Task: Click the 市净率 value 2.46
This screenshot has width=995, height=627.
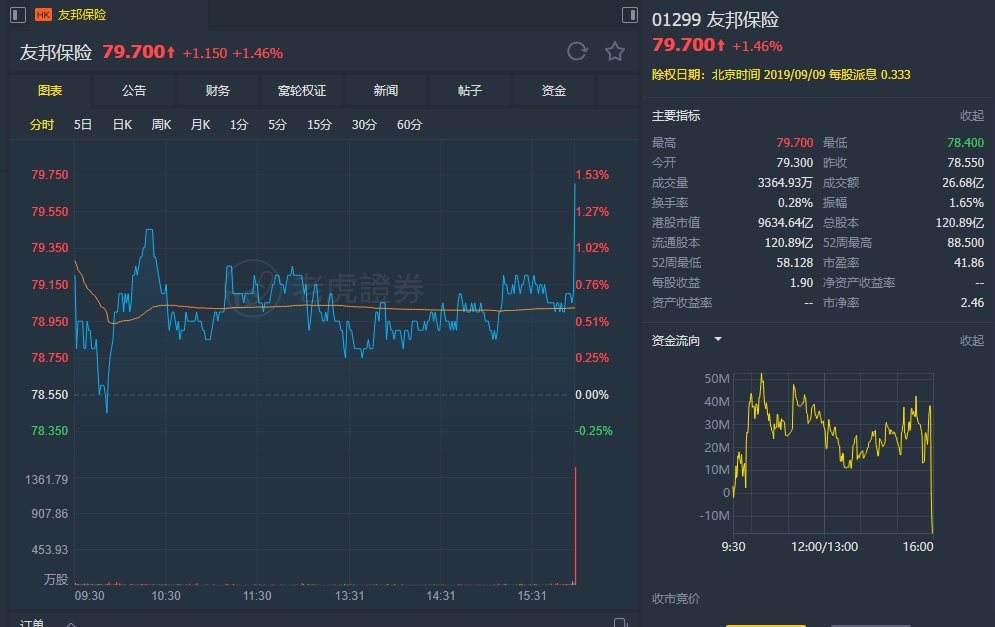Action: click(972, 303)
